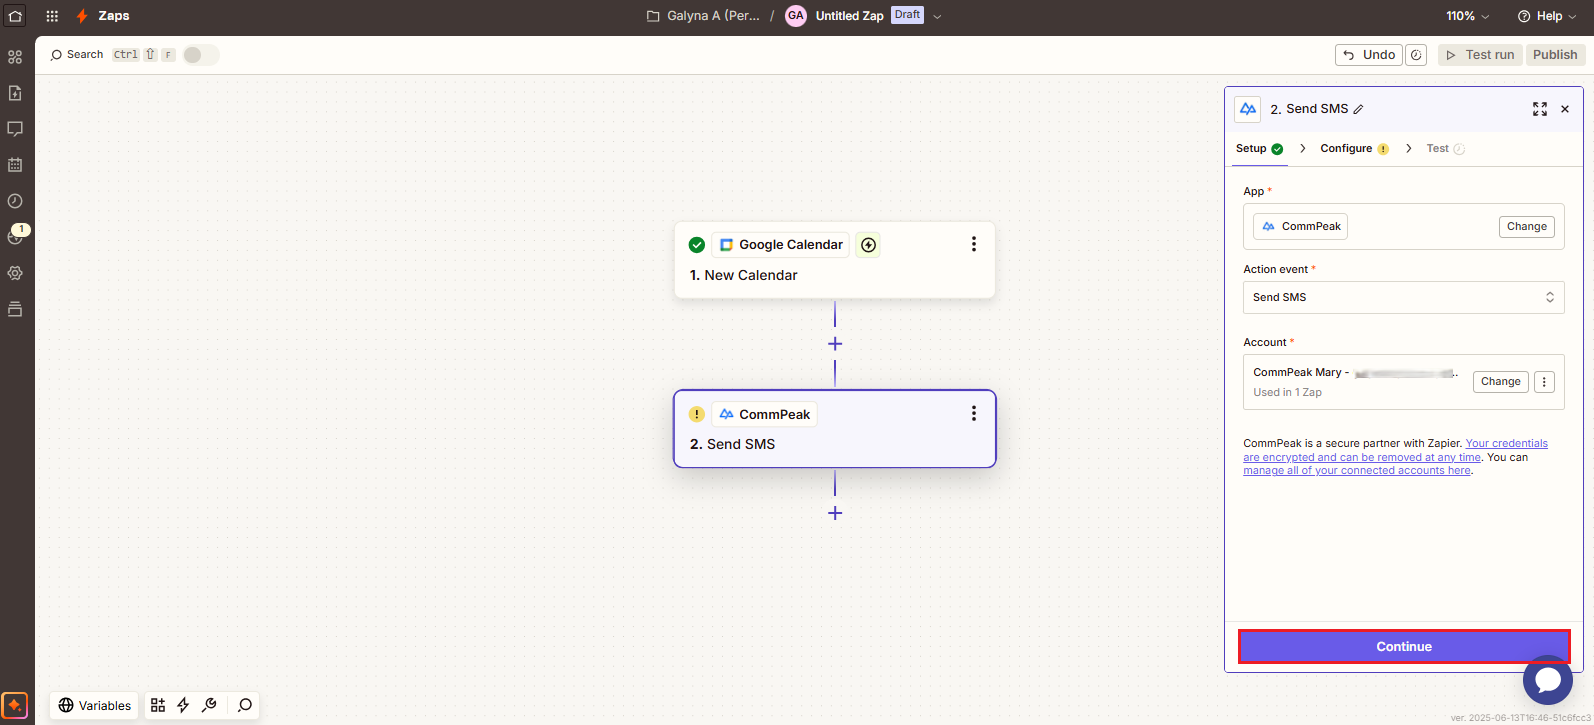Viewport: 1594px width, 725px height.
Task: Click the Publish button
Action: pyautogui.click(x=1555, y=55)
